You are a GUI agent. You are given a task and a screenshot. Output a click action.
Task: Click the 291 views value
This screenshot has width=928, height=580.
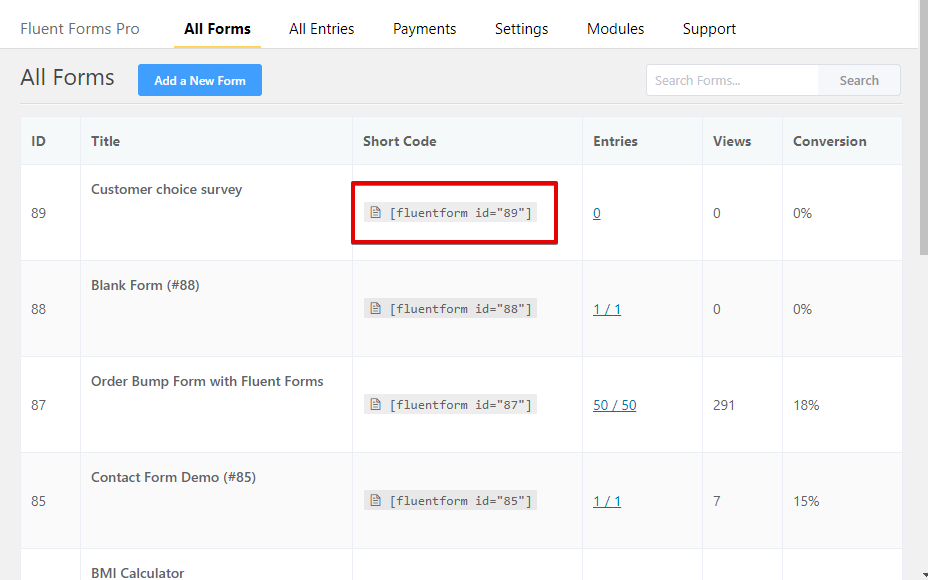[724, 405]
